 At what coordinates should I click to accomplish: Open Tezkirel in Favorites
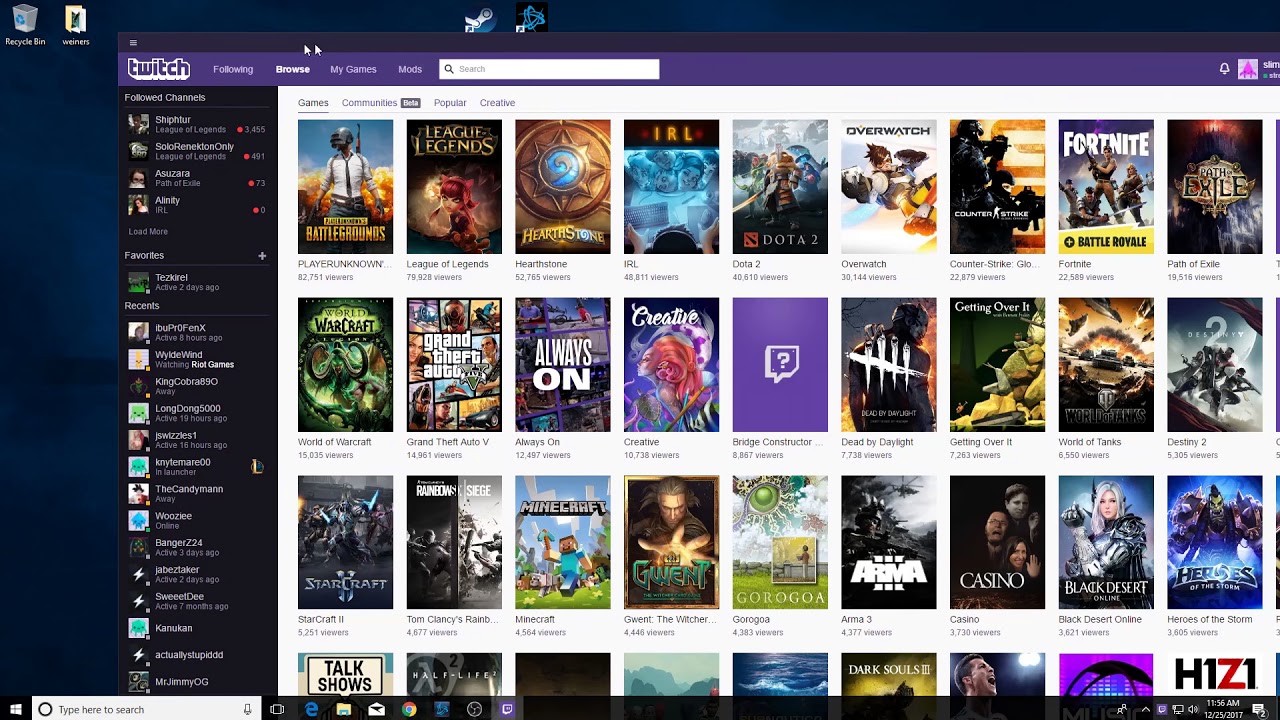pyautogui.click(x=197, y=282)
